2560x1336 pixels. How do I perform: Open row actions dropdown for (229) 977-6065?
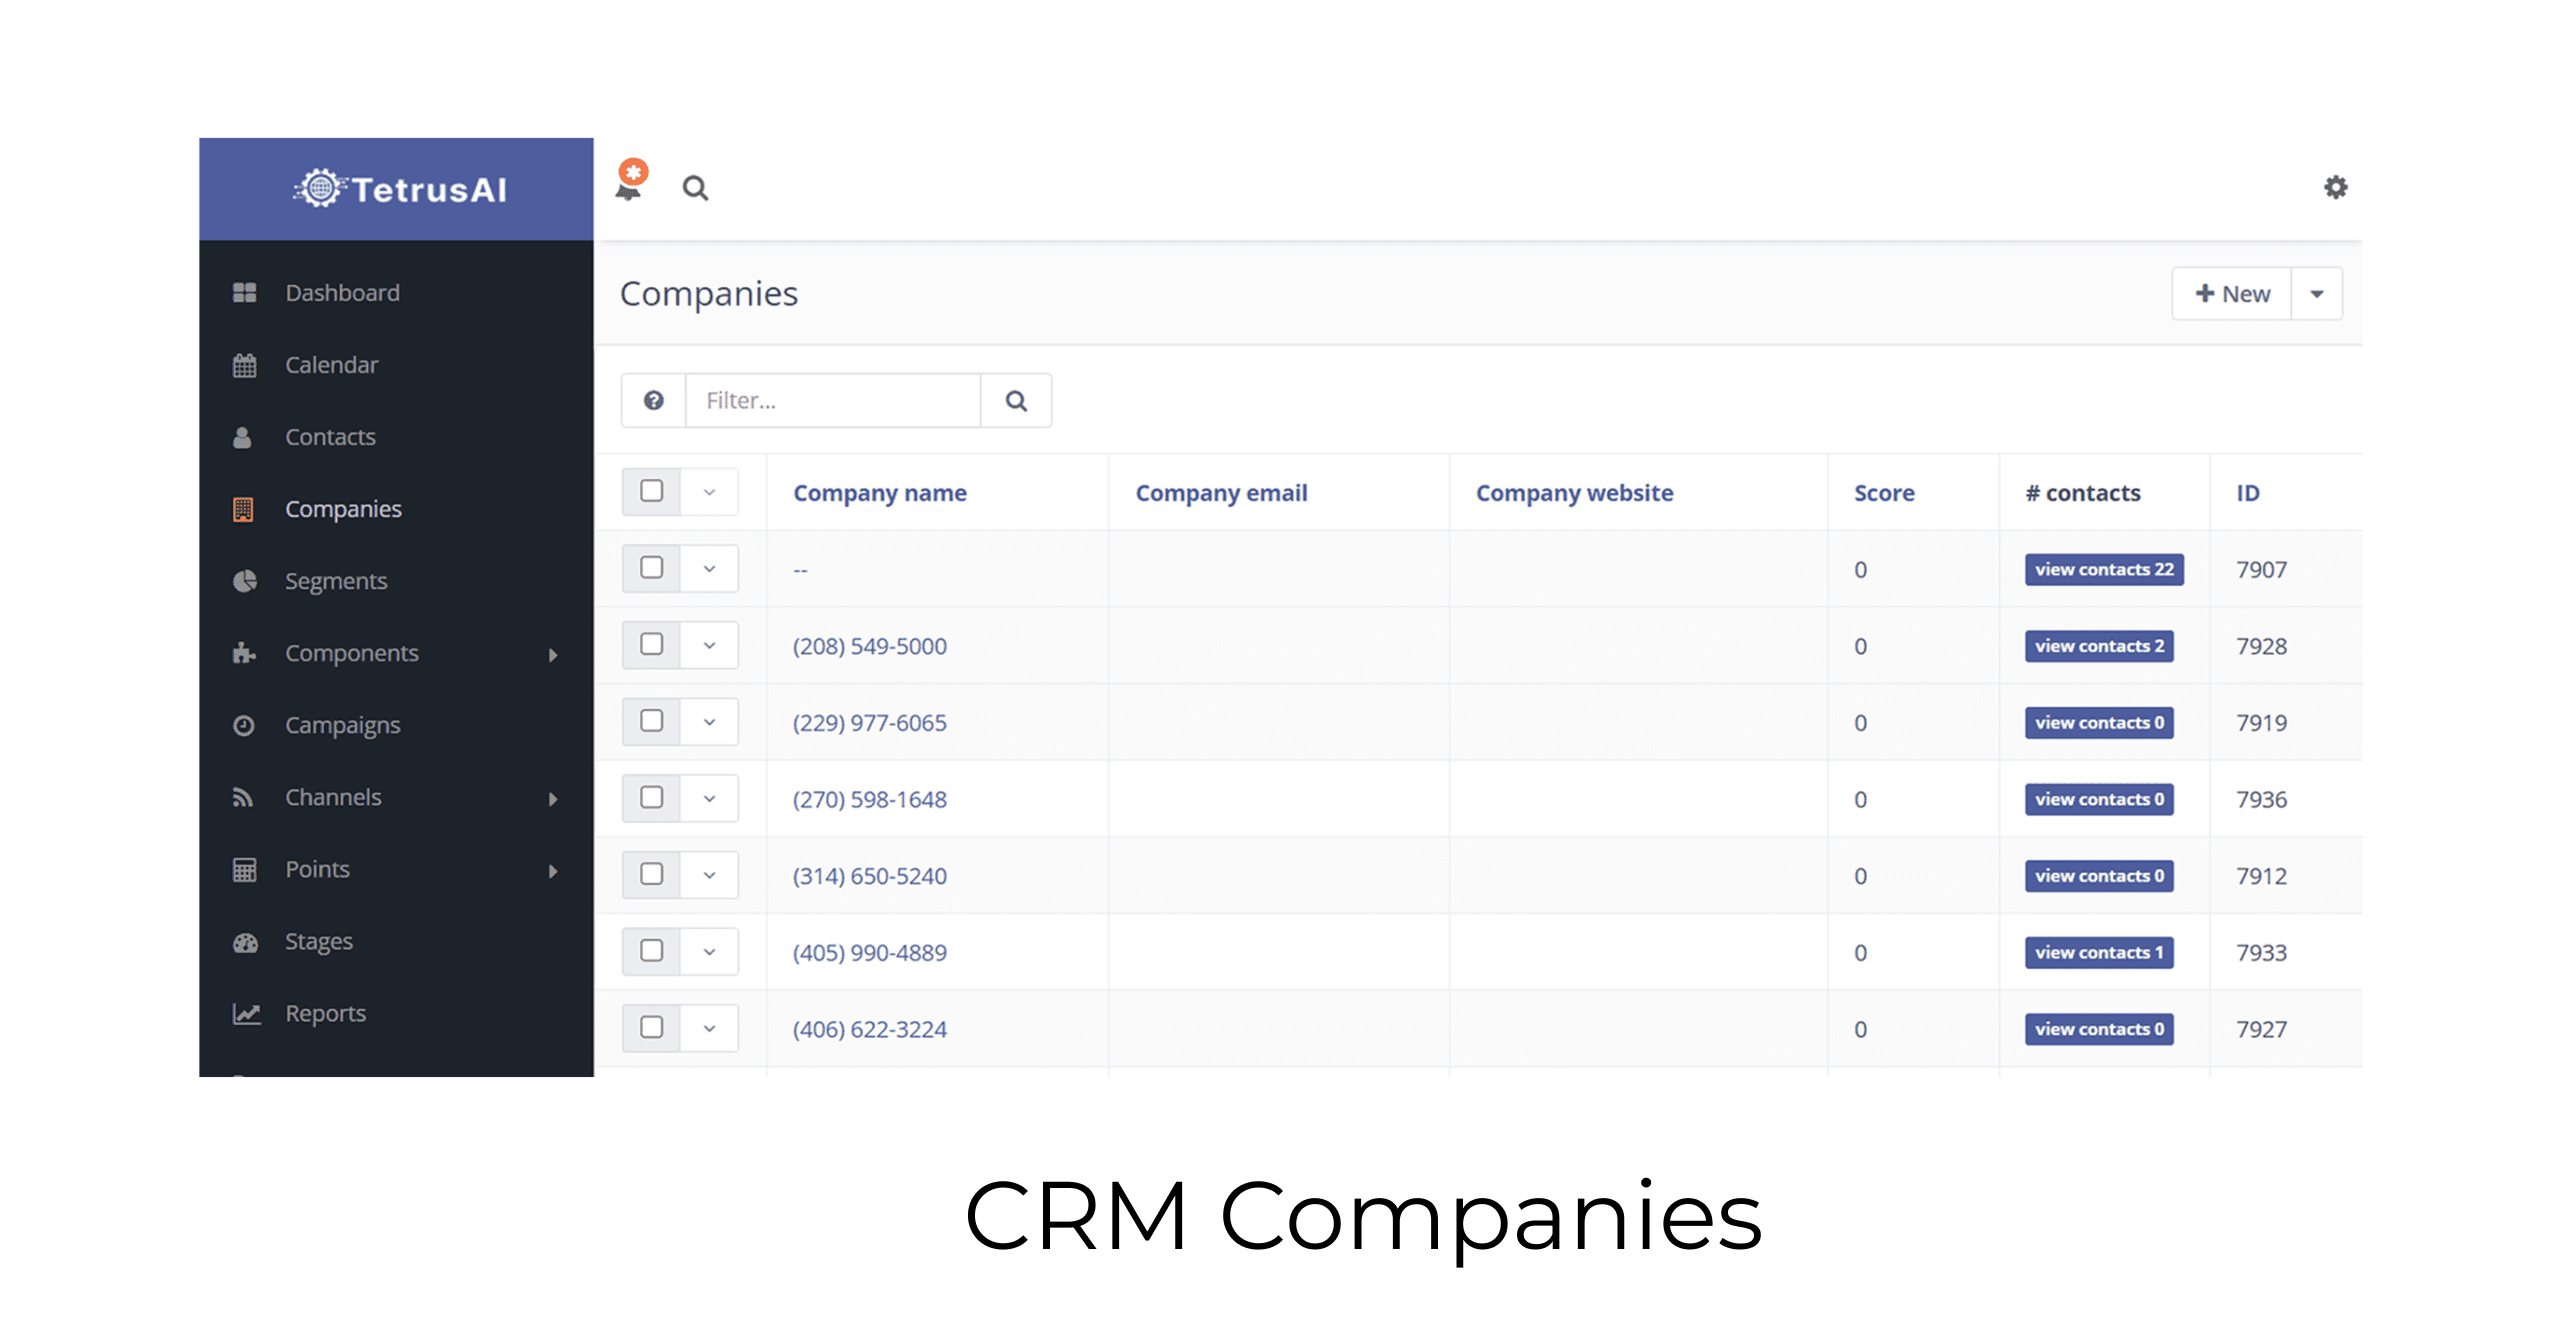[x=709, y=722]
